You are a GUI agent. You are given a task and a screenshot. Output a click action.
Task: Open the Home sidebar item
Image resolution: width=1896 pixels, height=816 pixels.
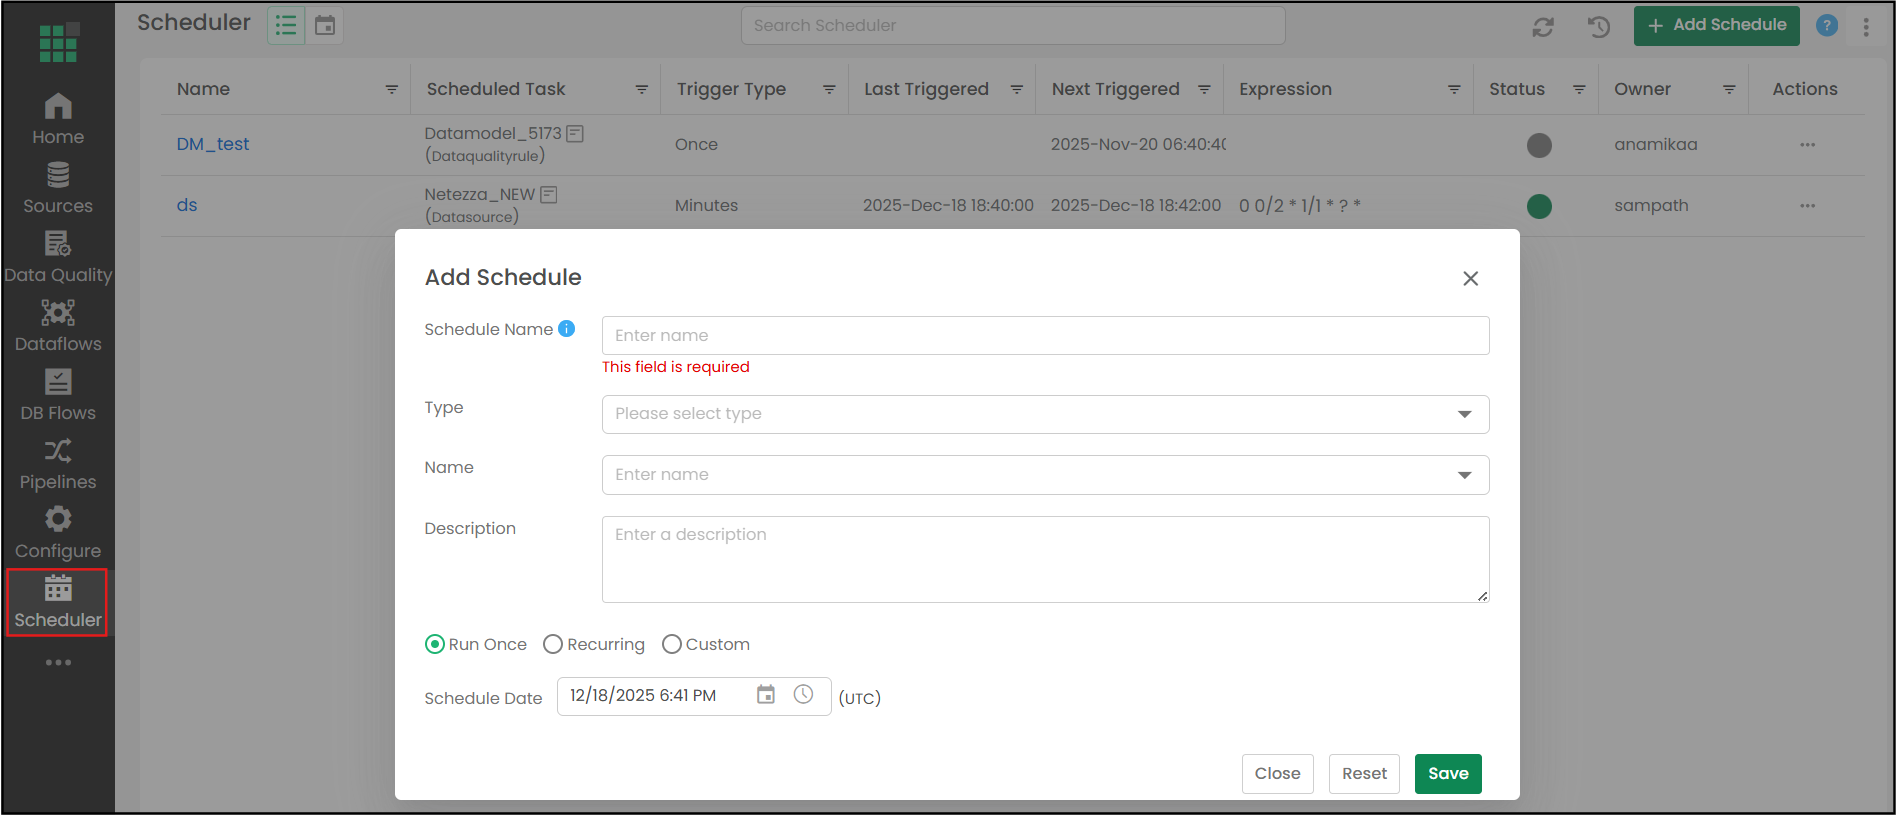point(58,119)
